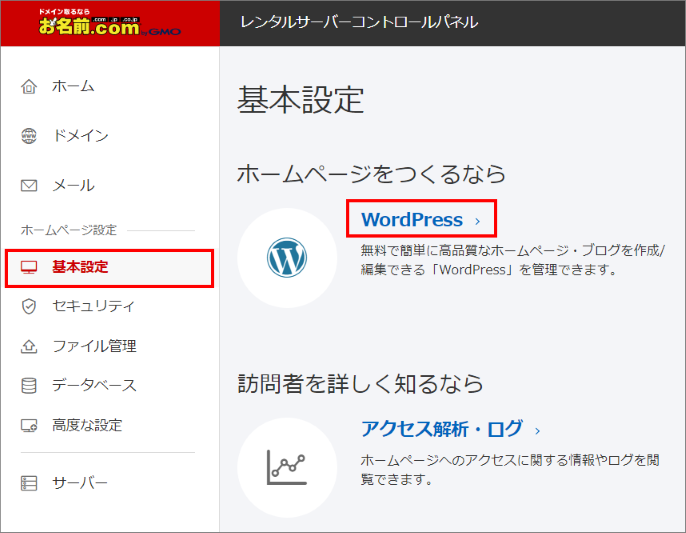Click the ファイル管理 upload icon

click(29, 346)
